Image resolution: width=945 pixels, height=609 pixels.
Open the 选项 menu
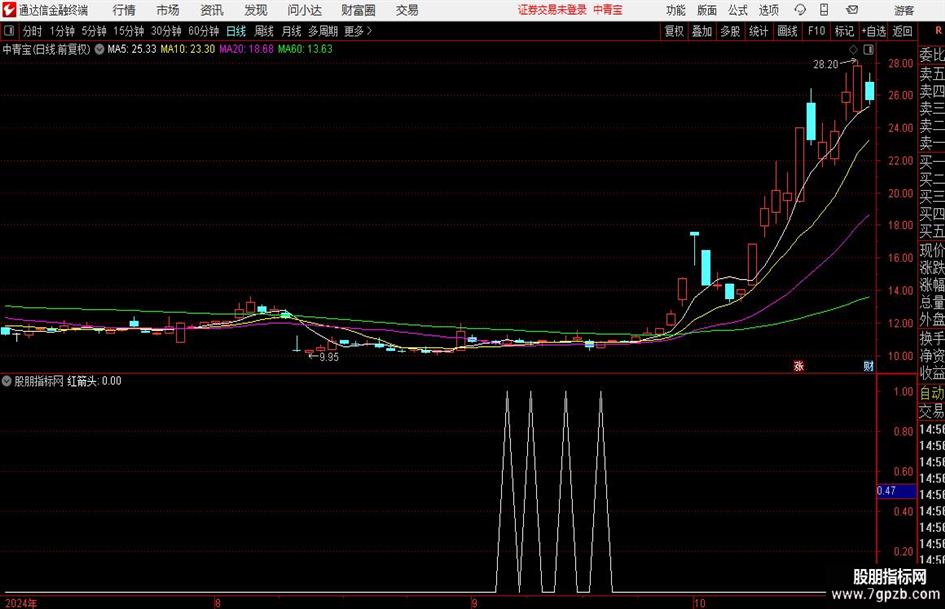click(768, 10)
